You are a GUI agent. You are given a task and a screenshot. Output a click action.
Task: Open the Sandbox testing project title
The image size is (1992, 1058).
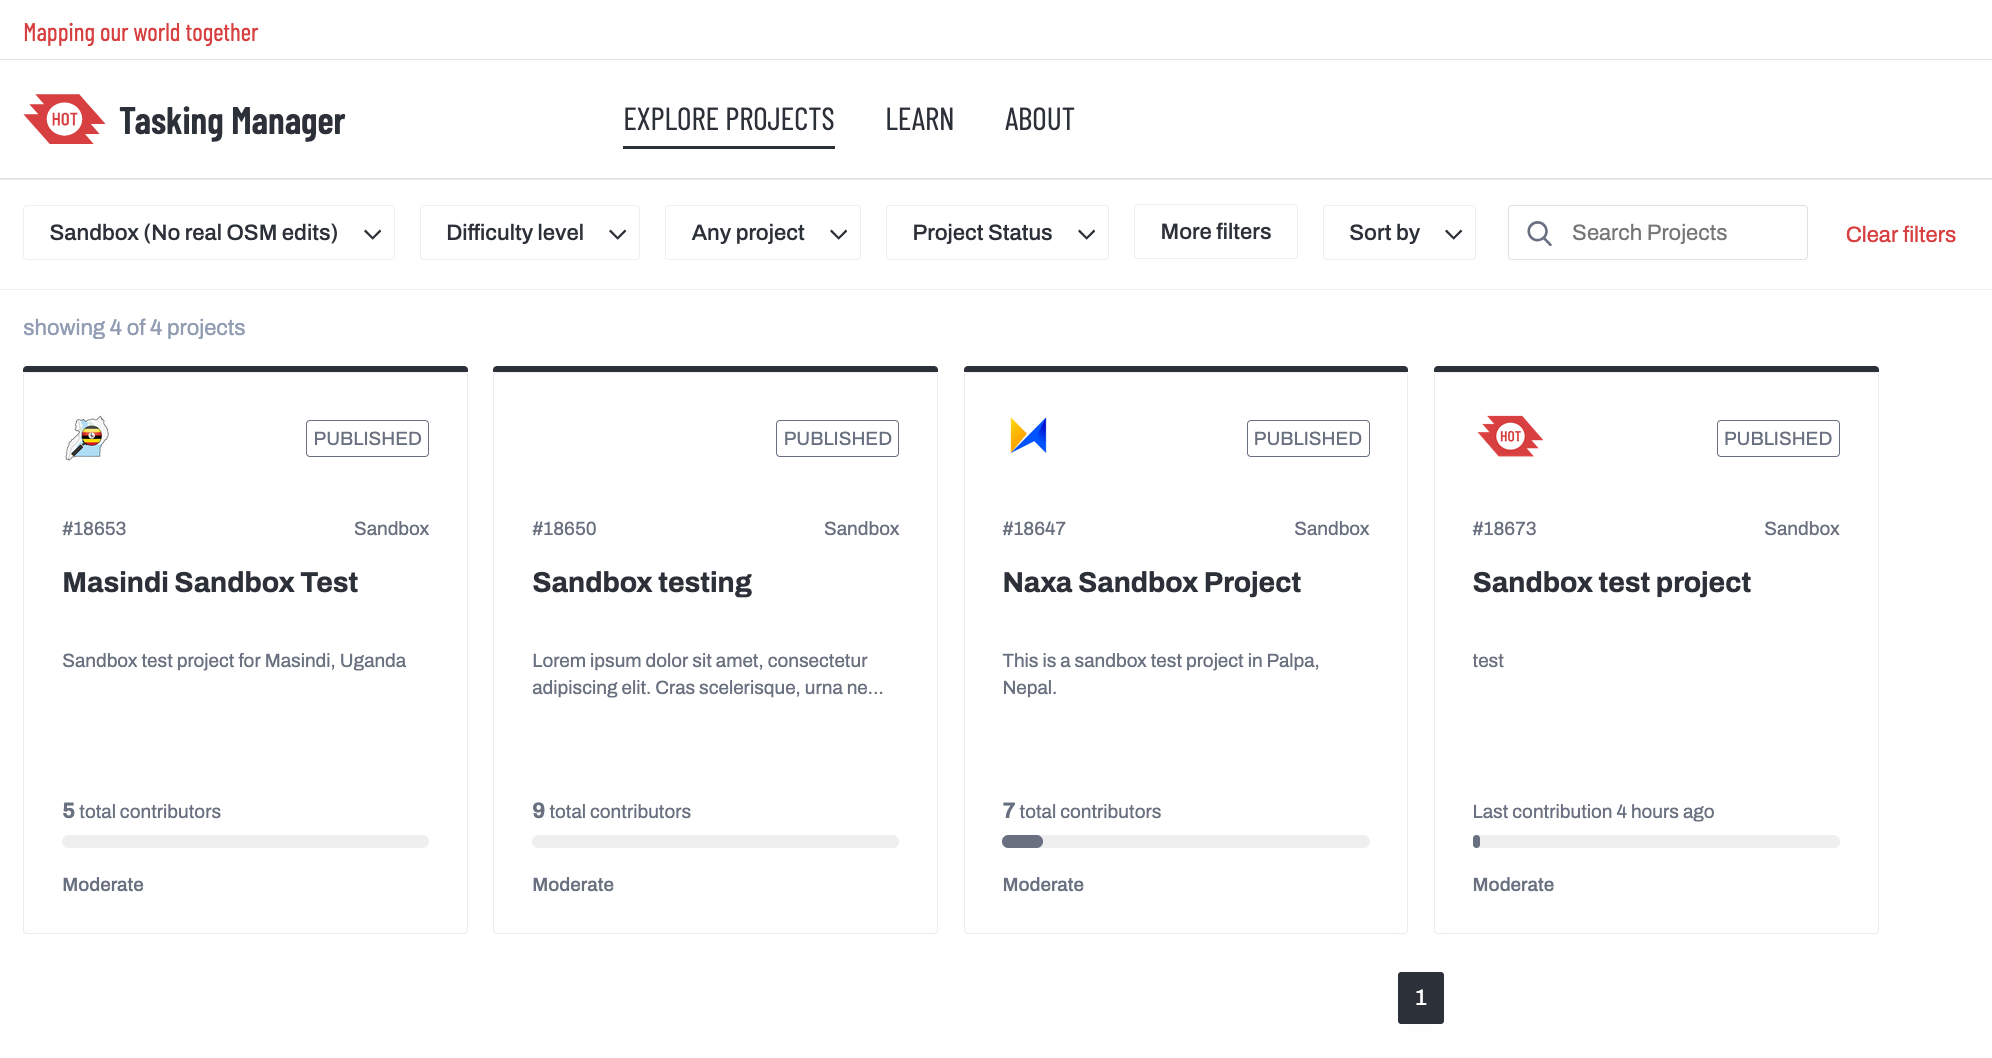coord(642,582)
